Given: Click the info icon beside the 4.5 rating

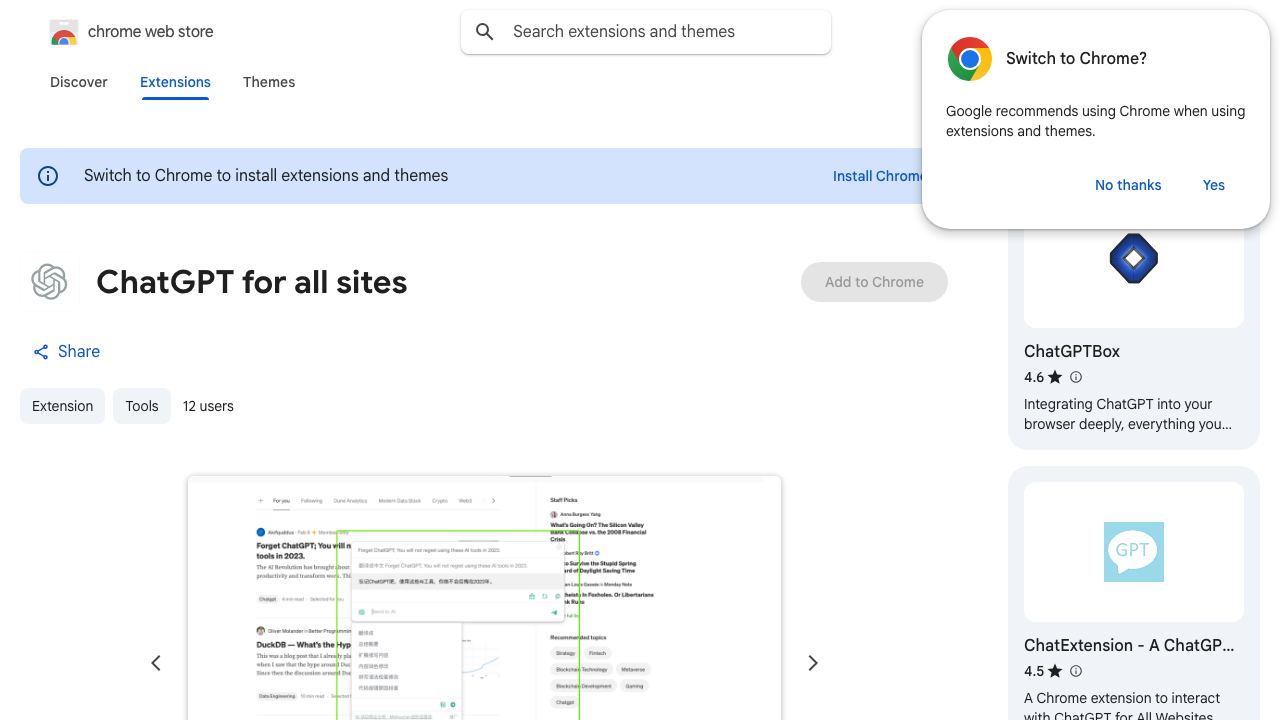Looking at the screenshot, I should (x=1076, y=671).
